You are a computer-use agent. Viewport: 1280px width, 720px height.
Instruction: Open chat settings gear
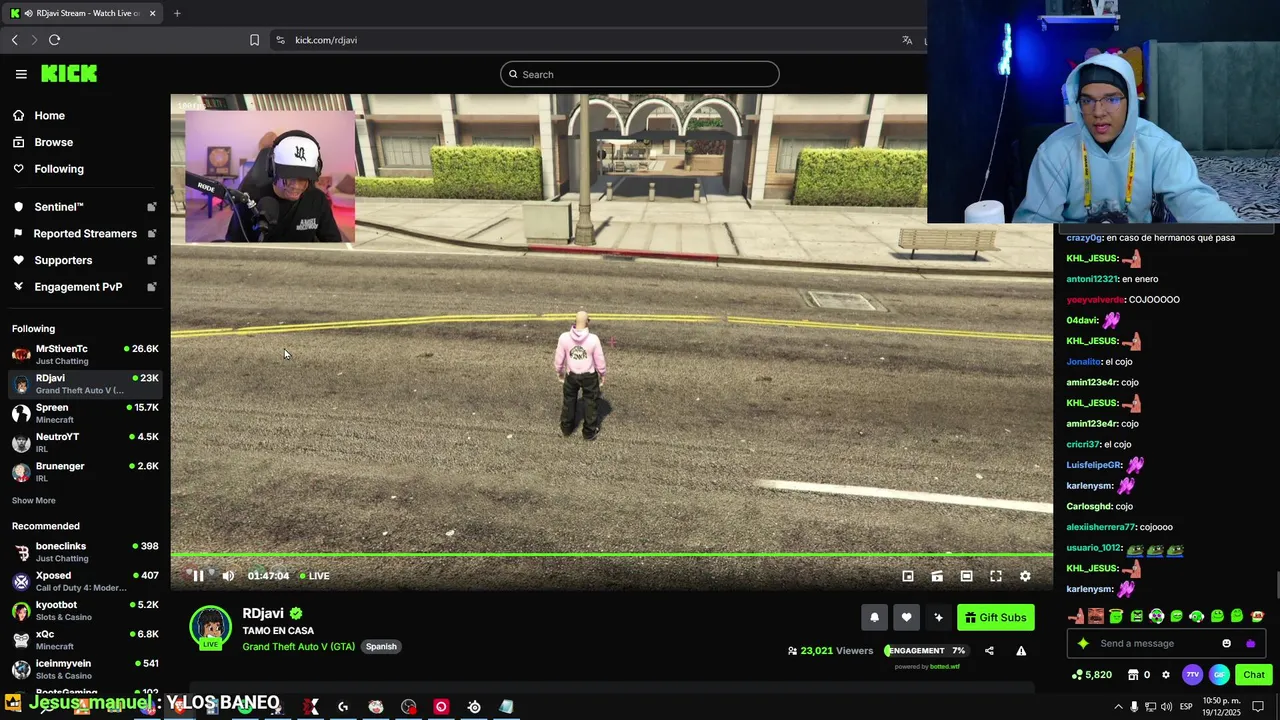tap(1165, 675)
